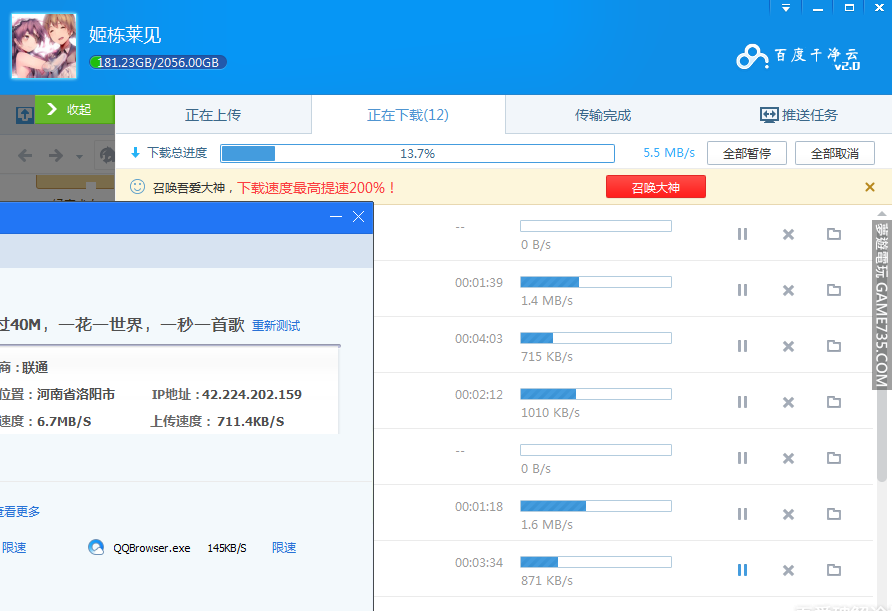
Task: Expand the navigation history dropdown arrow
Action: (80, 156)
